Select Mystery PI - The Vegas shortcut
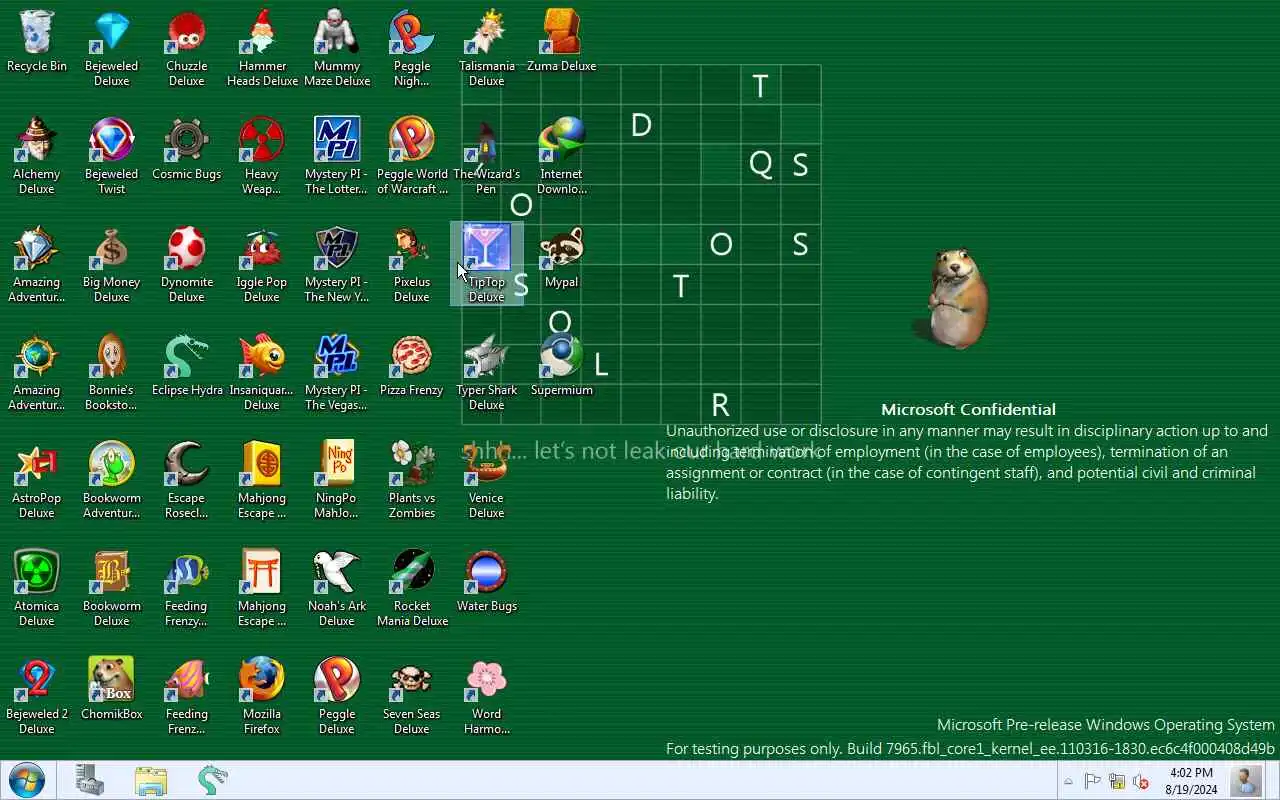The height and width of the screenshot is (800, 1280). click(x=337, y=372)
